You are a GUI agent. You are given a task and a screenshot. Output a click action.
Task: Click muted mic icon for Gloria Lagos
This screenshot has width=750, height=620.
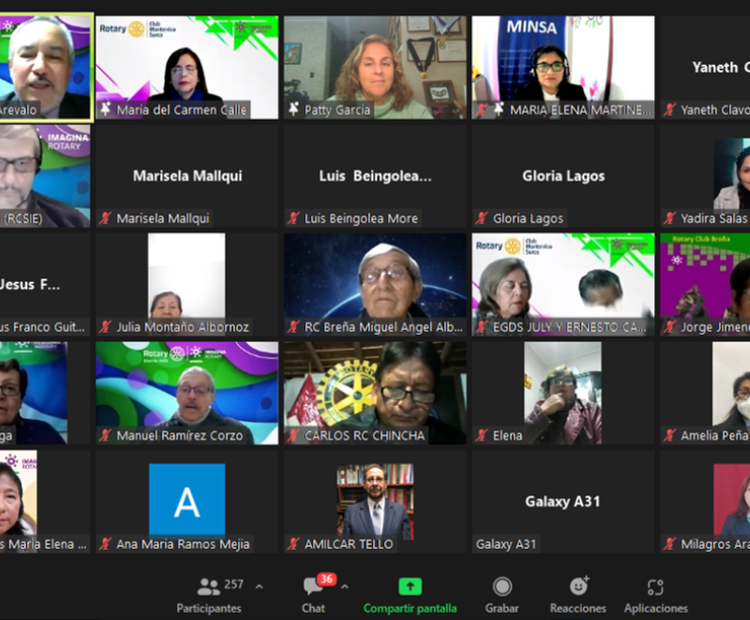tap(482, 218)
